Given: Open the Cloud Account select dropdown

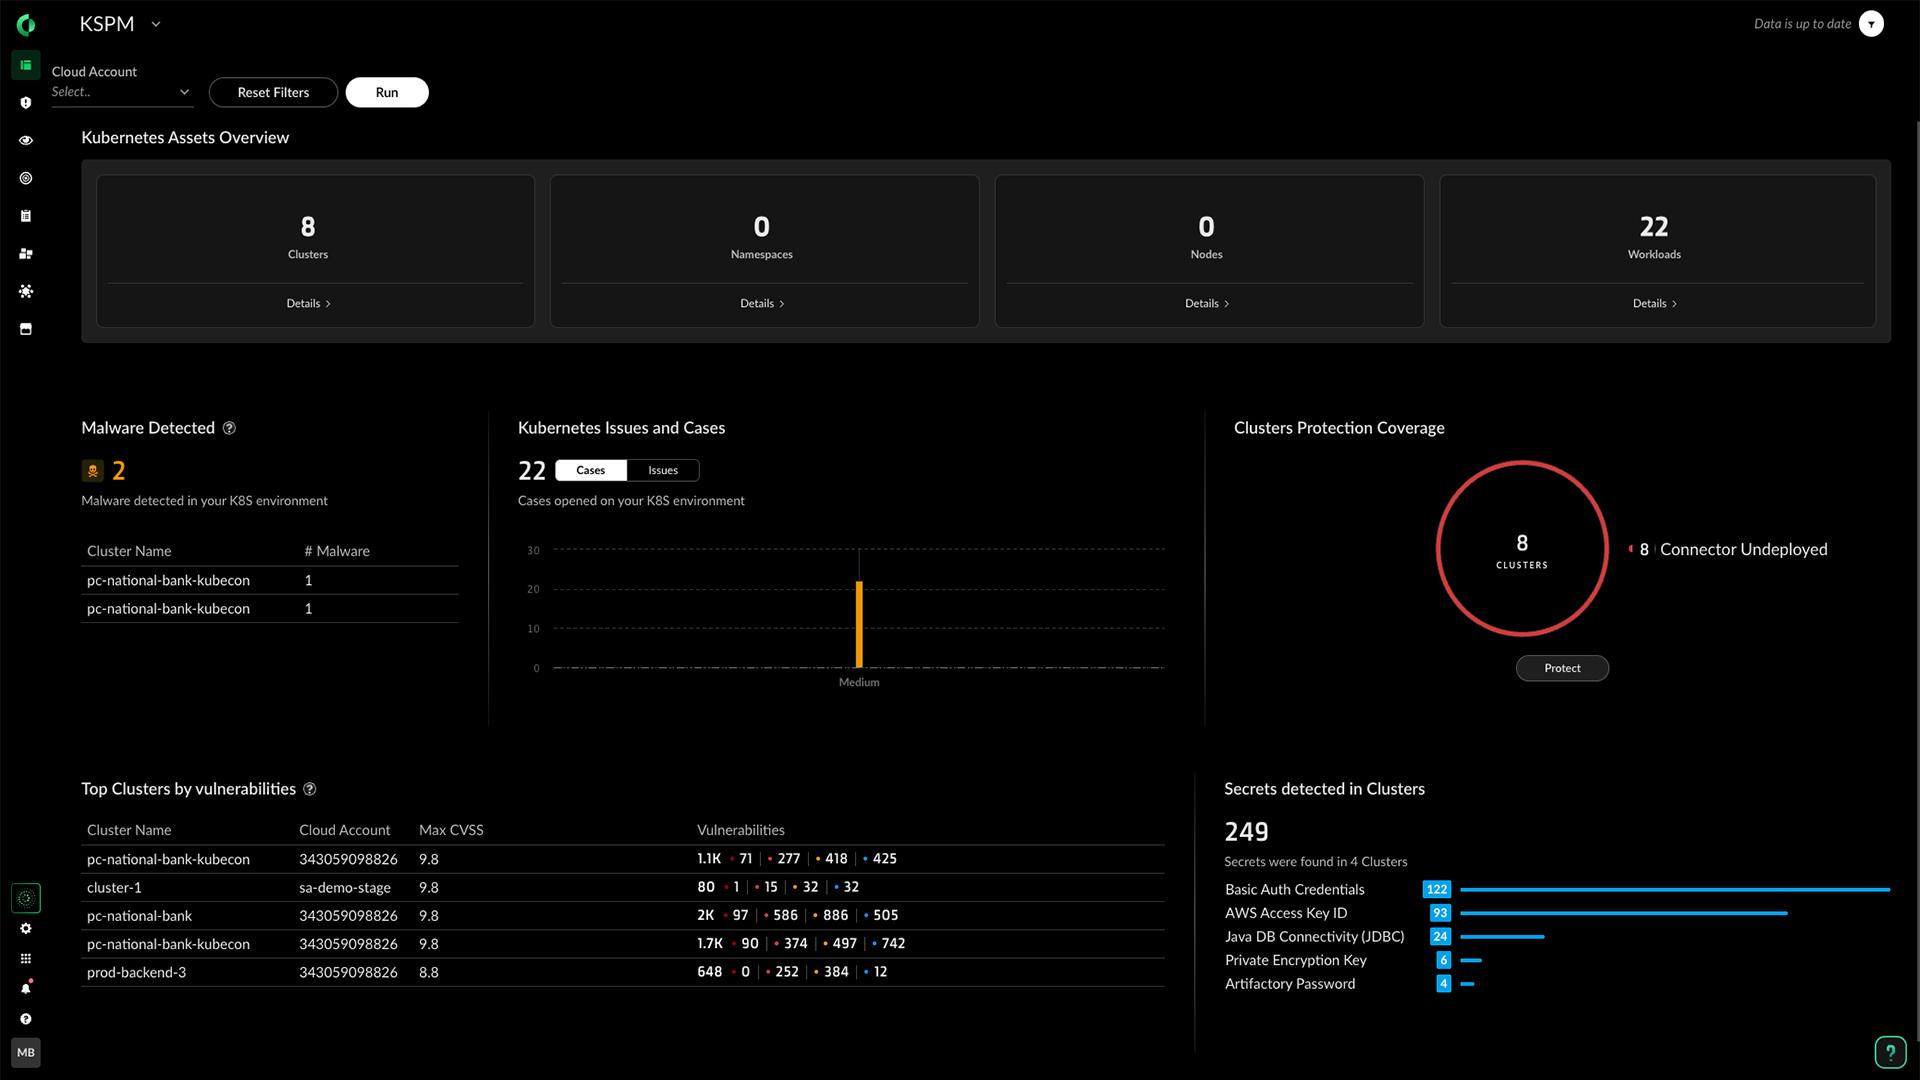Looking at the screenshot, I should (121, 92).
